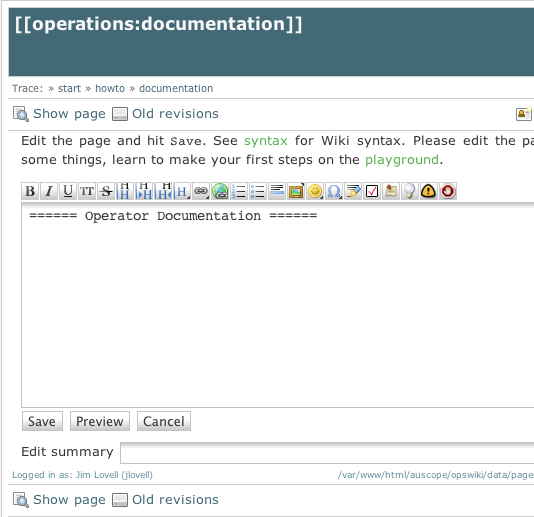Viewport: 534px width, 517px height.
Task: Cancel editing the page
Action: [164, 421]
